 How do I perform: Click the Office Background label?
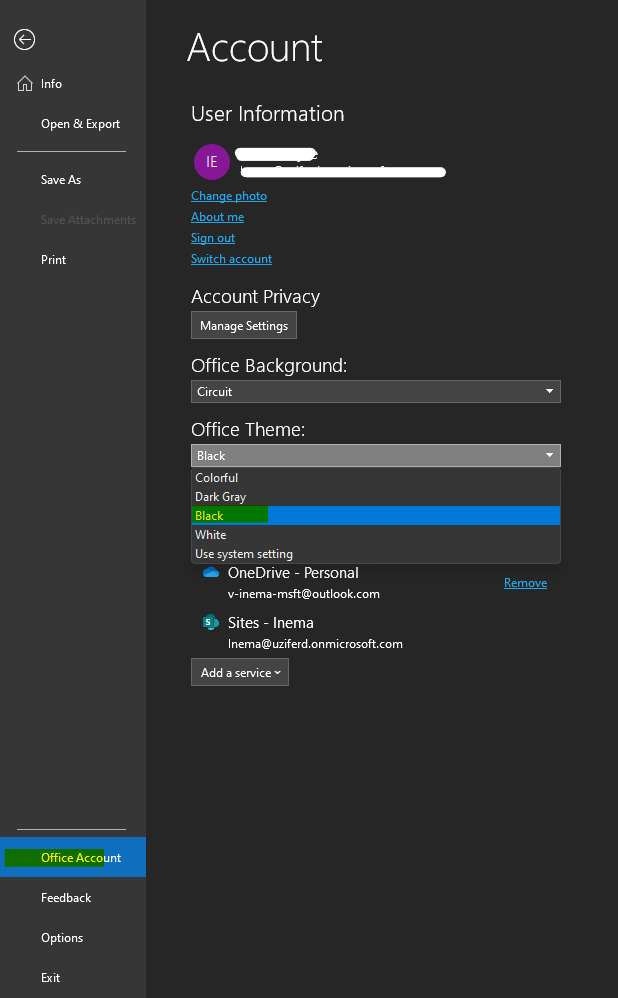tap(269, 365)
